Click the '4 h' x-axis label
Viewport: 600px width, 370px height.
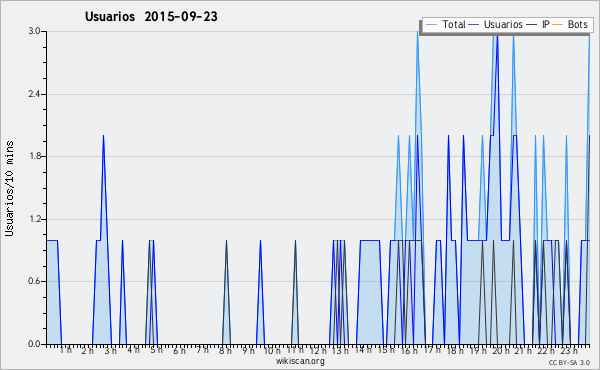tap(133, 350)
